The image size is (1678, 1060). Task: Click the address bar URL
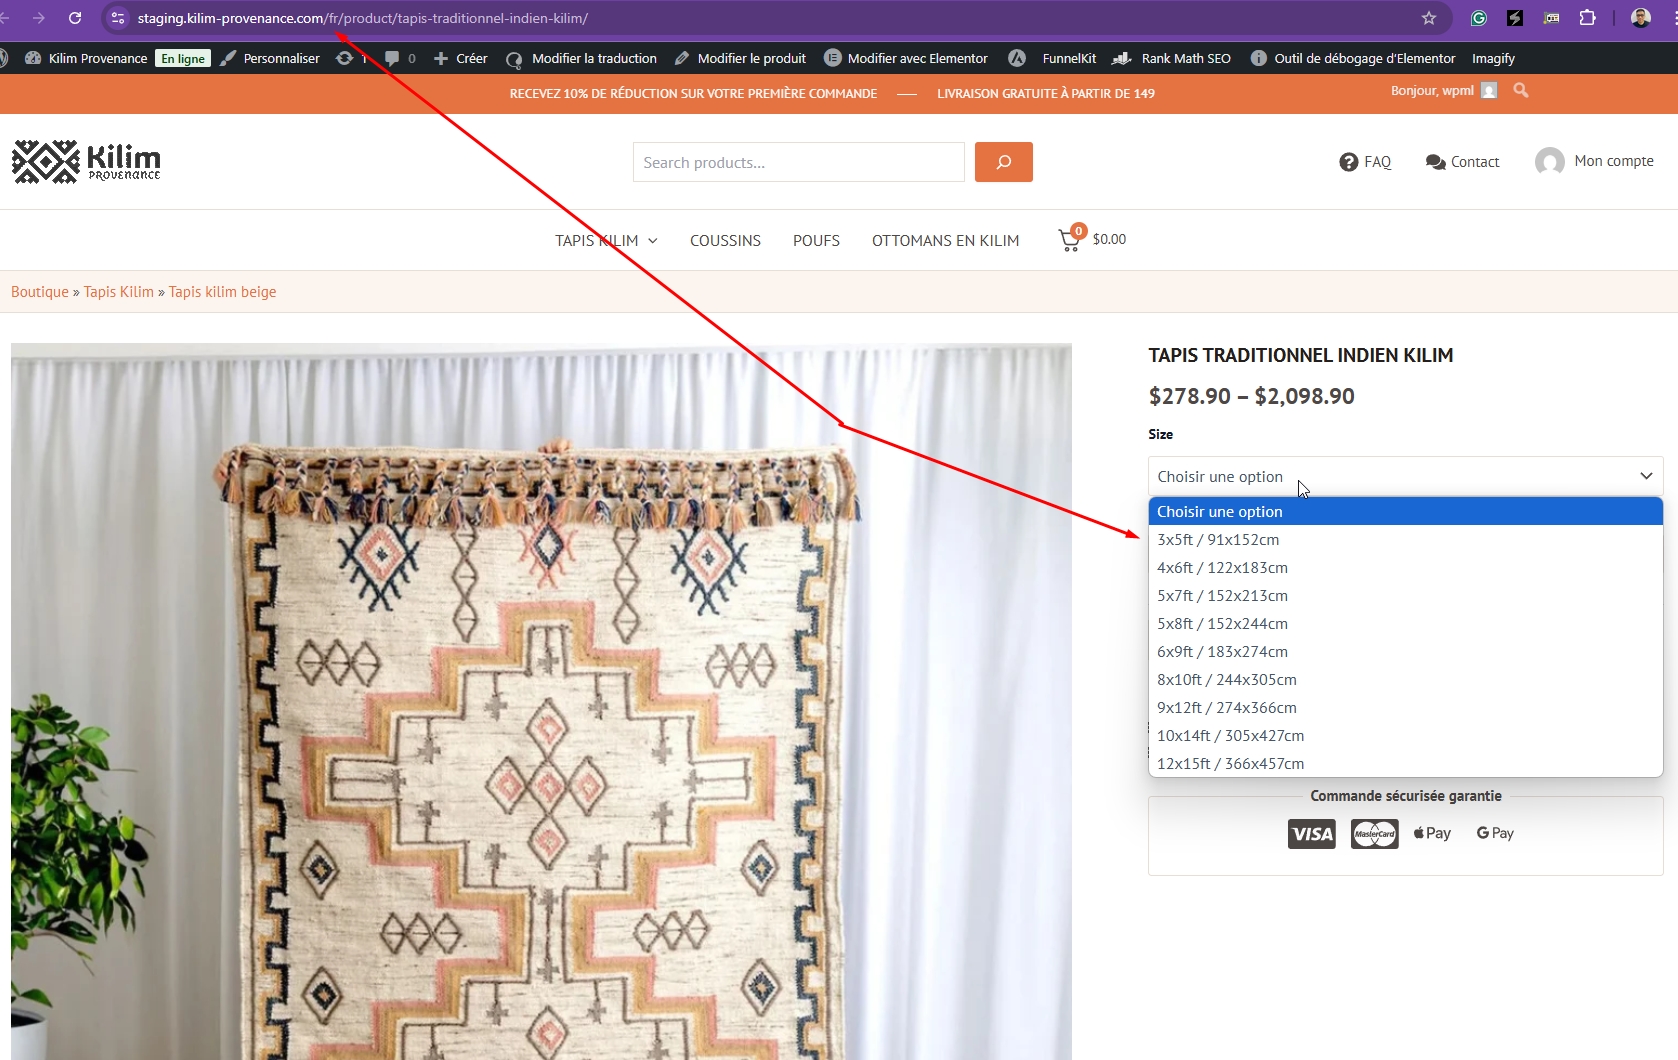click(362, 18)
